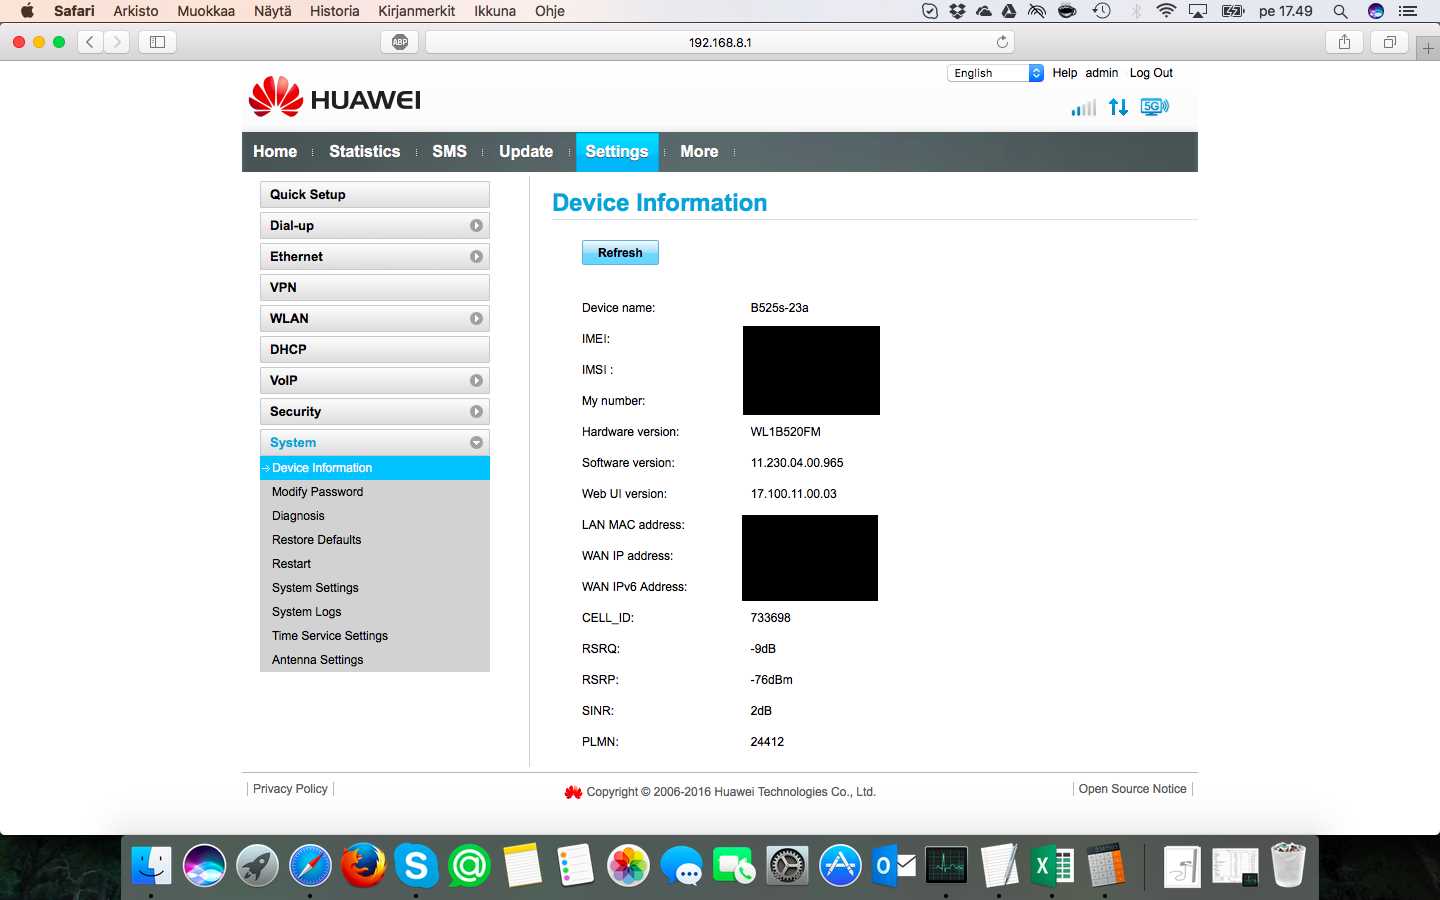Image resolution: width=1440 pixels, height=900 pixels.
Task: Open Photos app in the Dock
Action: [628, 865]
